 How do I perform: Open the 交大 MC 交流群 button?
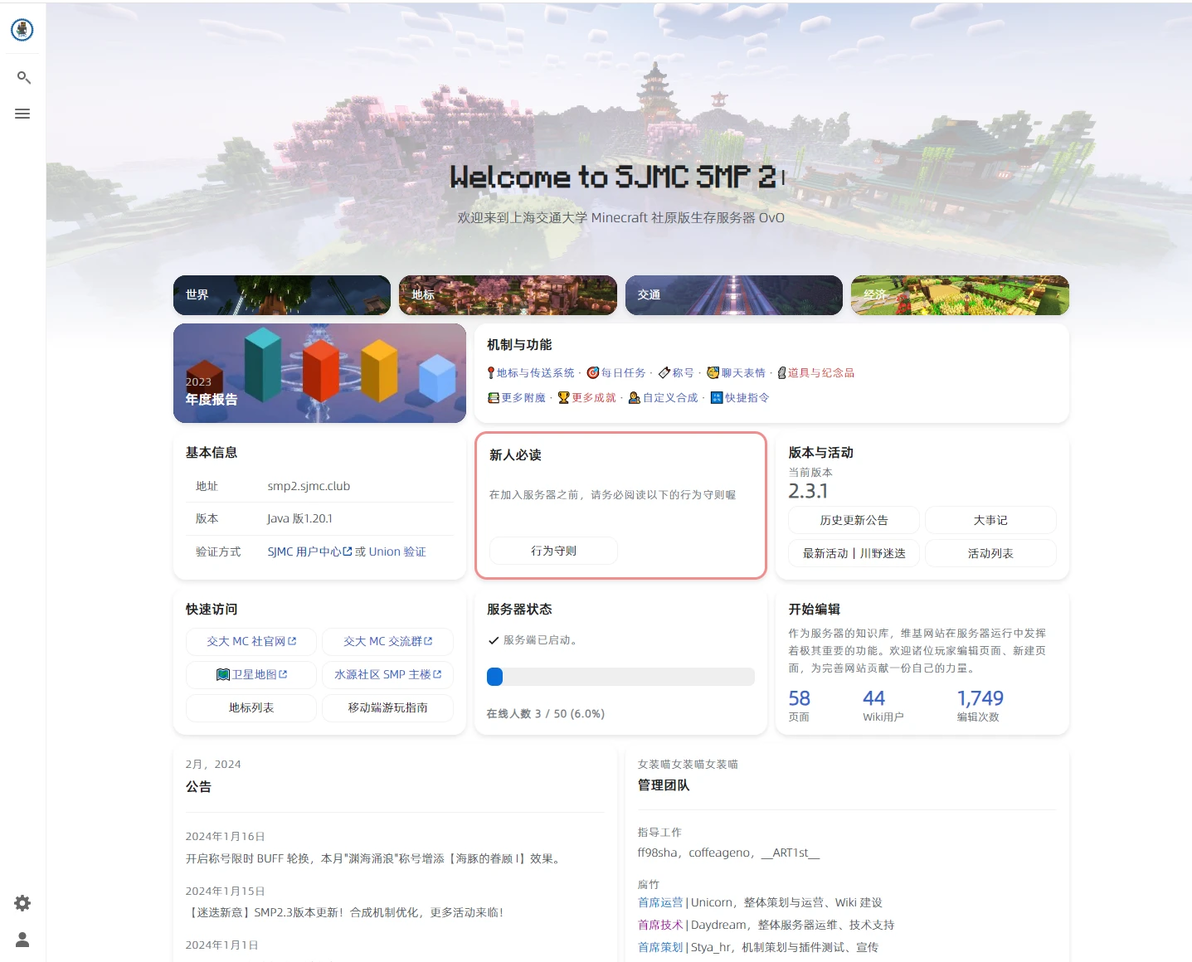[x=388, y=641]
